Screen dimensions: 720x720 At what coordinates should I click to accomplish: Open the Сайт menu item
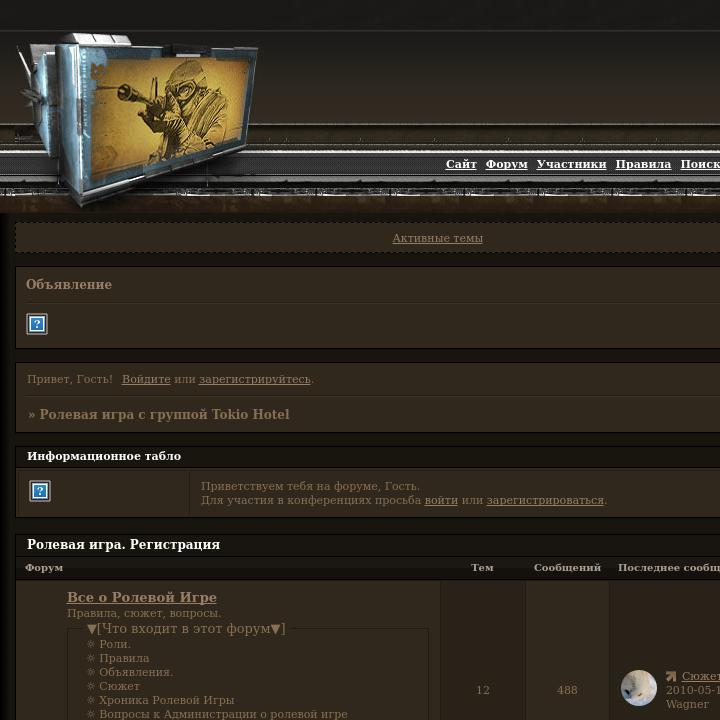point(461,164)
